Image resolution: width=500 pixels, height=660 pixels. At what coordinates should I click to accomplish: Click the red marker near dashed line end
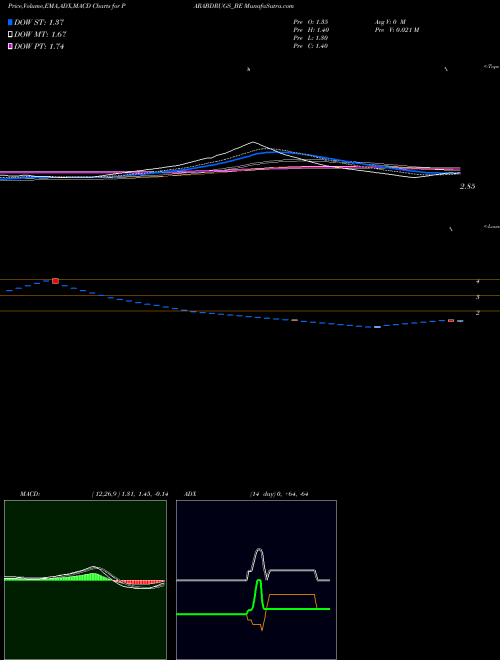[451, 320]
